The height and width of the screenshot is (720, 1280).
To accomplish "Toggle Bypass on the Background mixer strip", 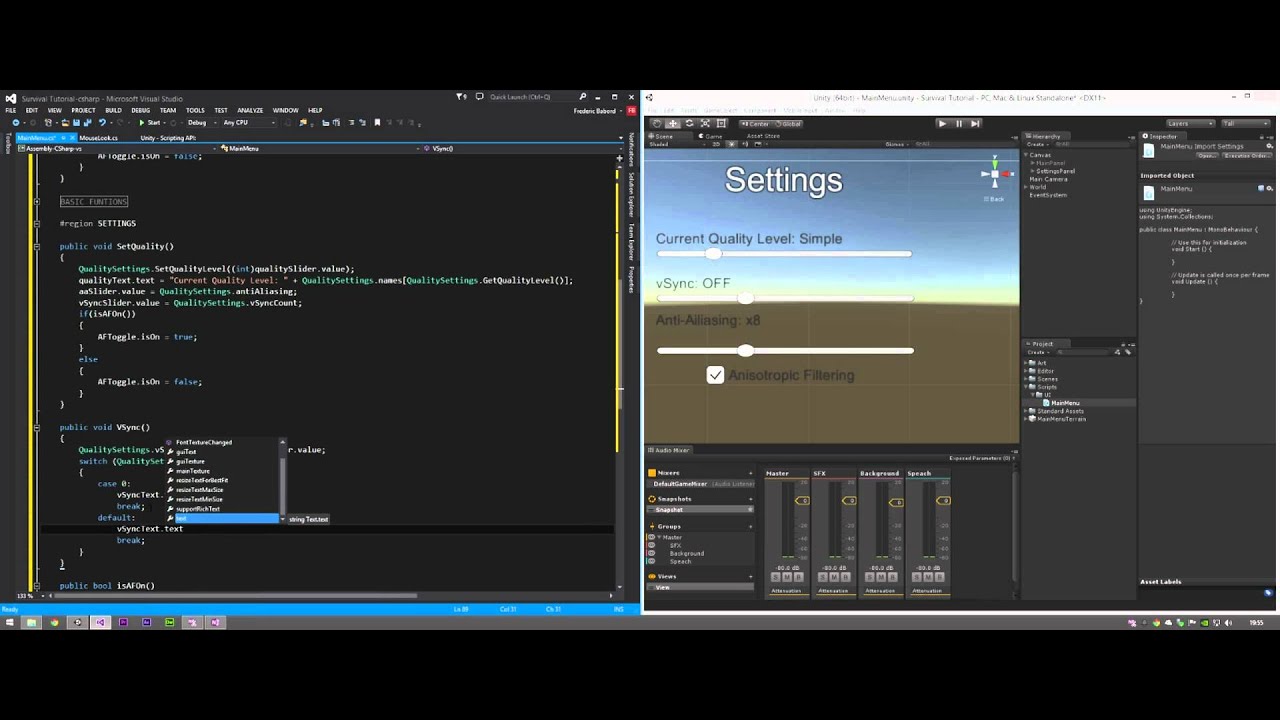I will click(891, 577).
